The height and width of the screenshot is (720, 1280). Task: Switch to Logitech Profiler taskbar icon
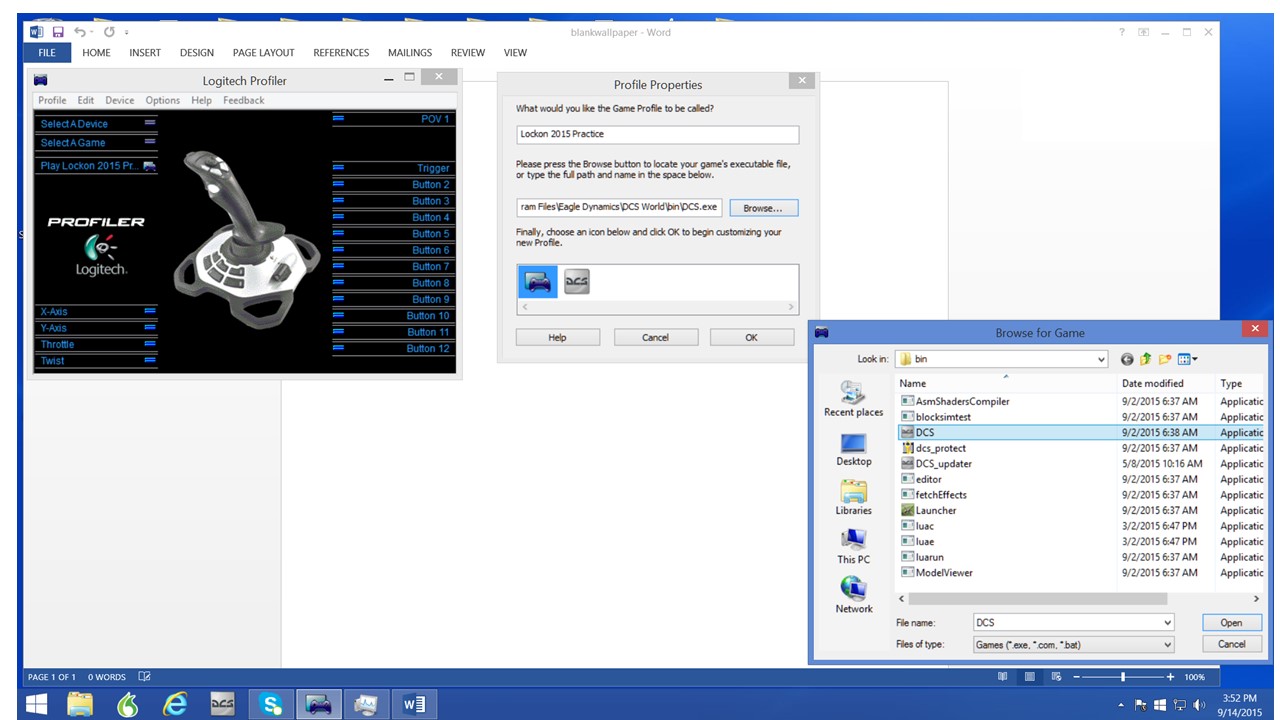[319, 705]
